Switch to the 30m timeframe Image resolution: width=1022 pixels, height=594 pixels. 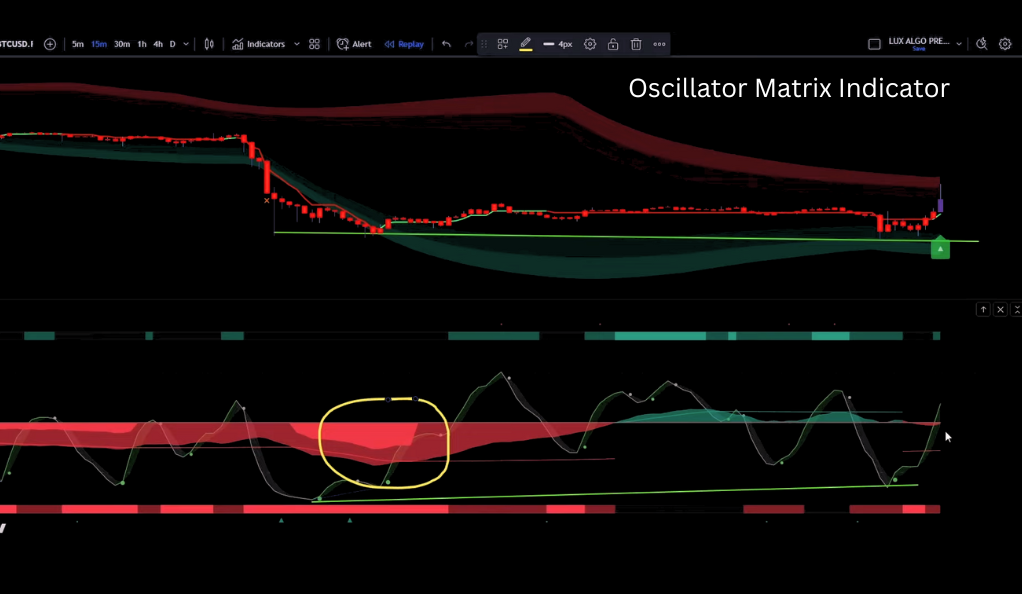tap(122, 44)
